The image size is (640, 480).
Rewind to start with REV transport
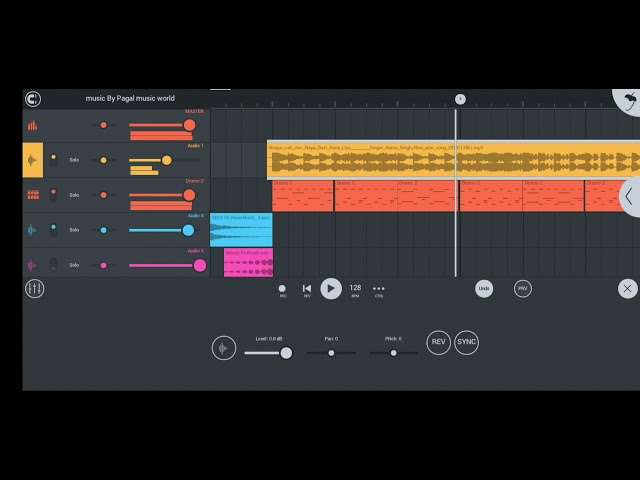tap(307, 291)
